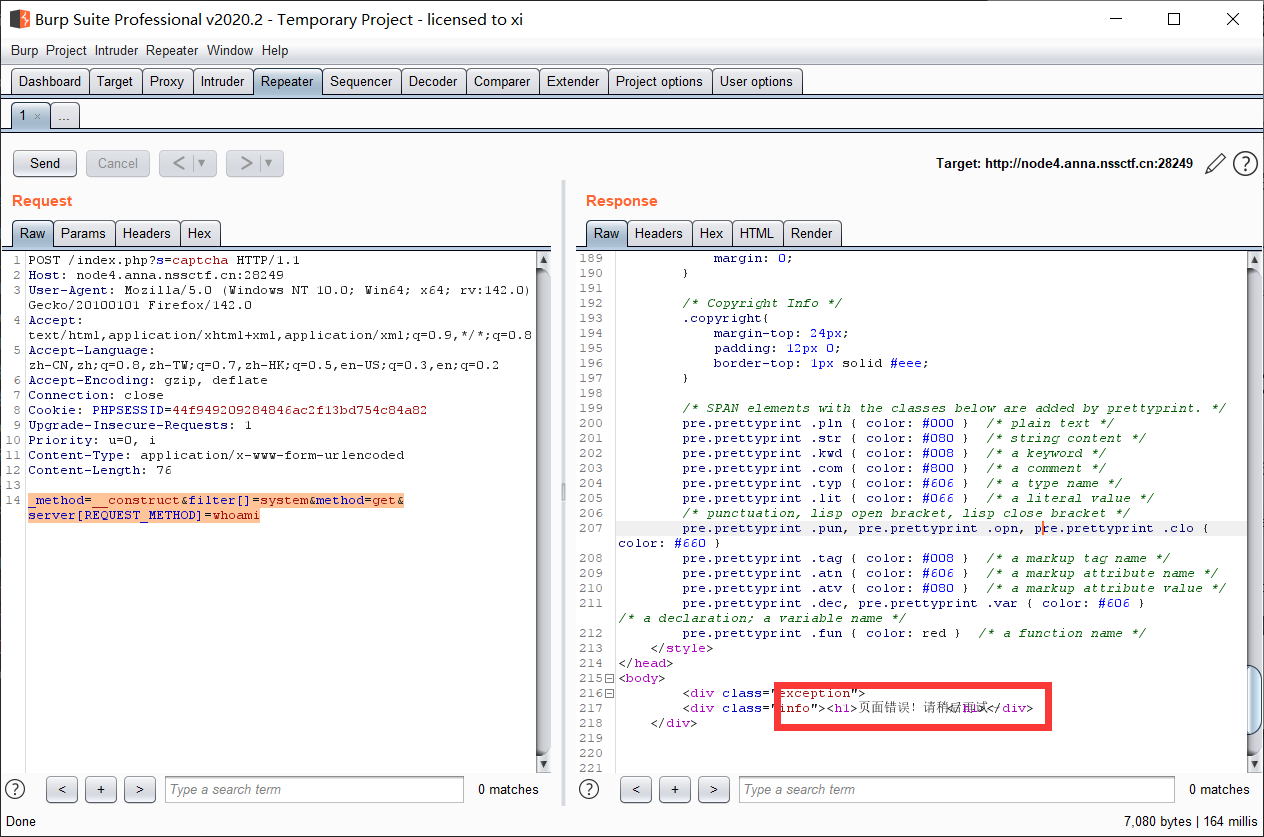
Task: Go forward to next request in history
Action: [245, 163]
